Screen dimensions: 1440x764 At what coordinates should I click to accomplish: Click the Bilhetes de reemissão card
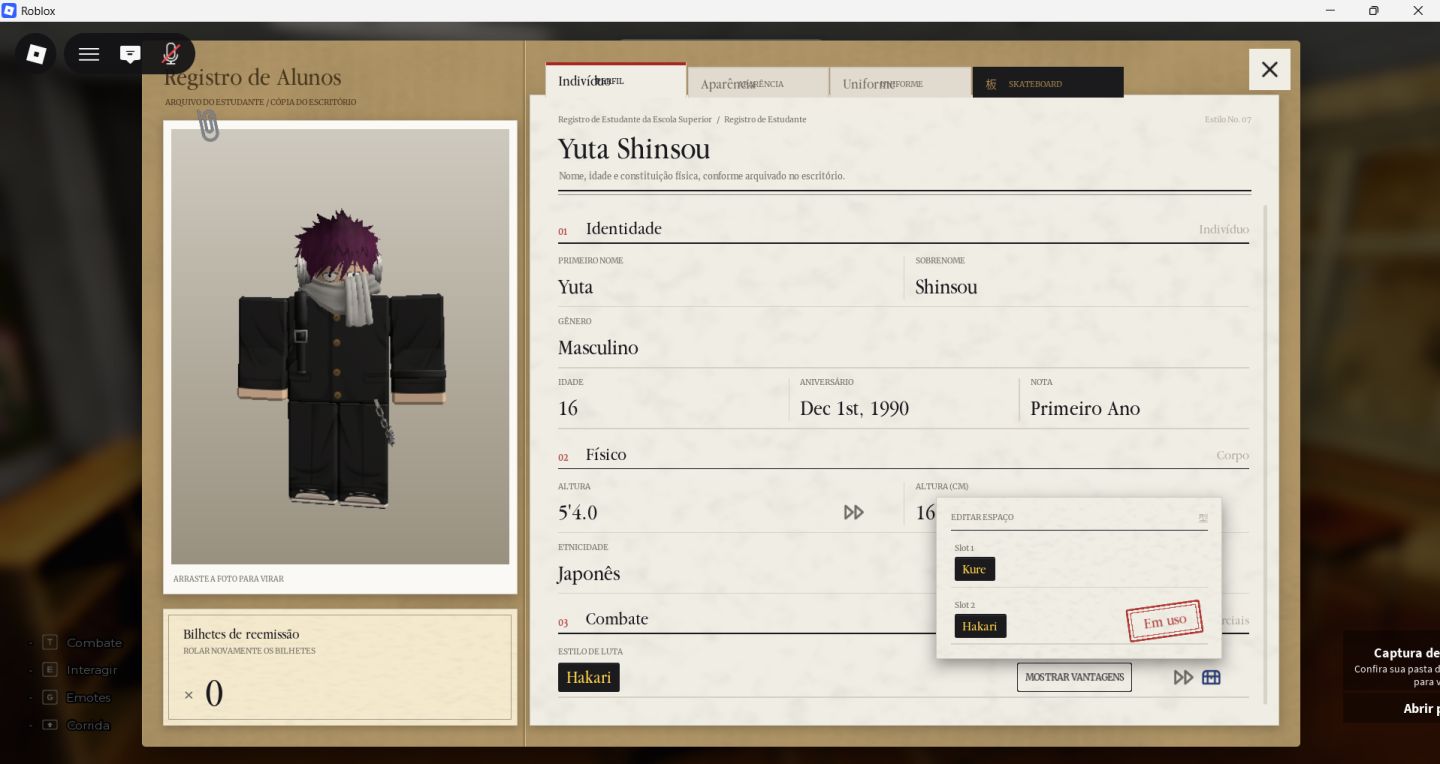coord(340,667)
